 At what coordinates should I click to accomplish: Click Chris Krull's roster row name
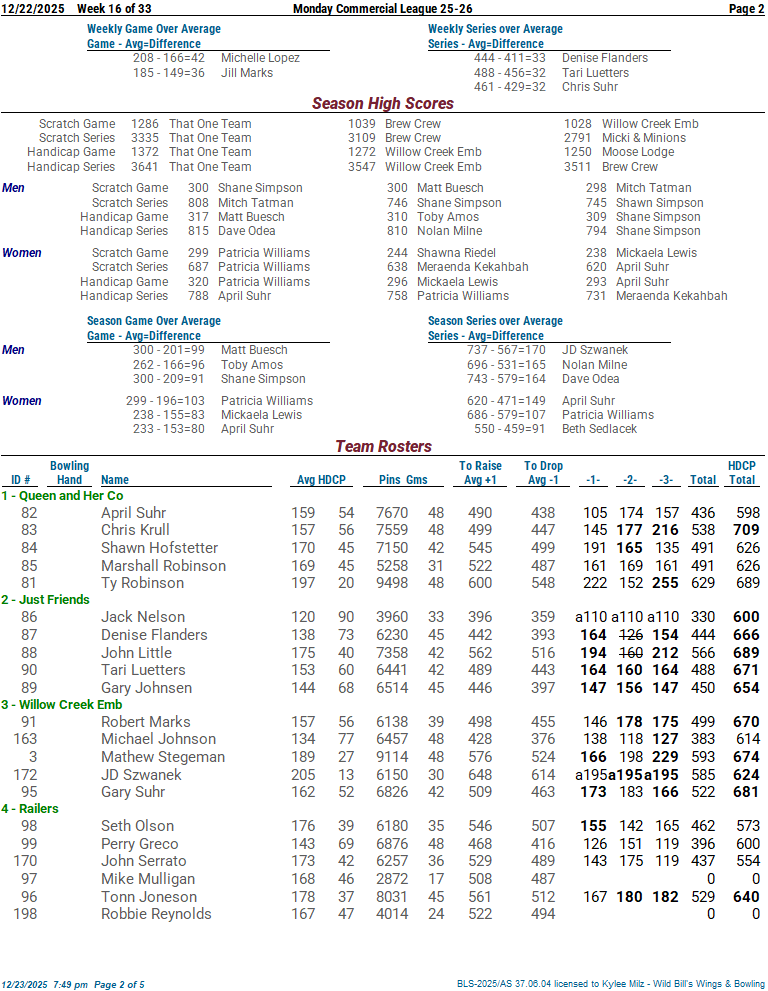coord(135,530)
